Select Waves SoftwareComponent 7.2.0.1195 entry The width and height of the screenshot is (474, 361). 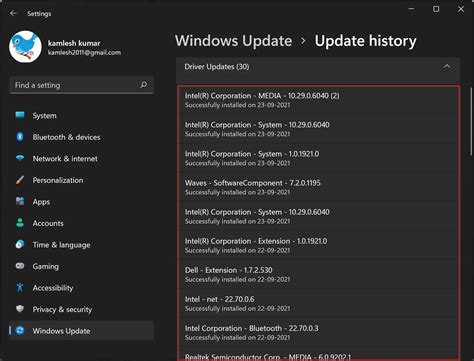pyautogui.click(x=318, y=187)
